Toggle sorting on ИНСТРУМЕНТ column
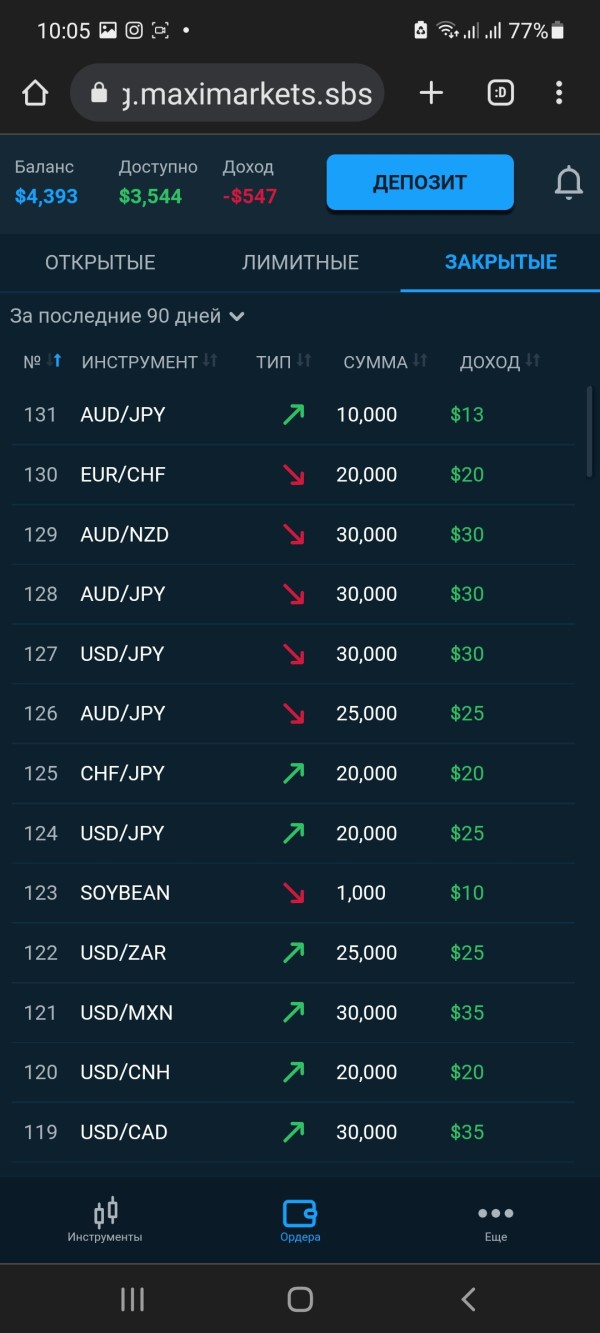Viewport: 600px width, 1333px height. [210, 361]
